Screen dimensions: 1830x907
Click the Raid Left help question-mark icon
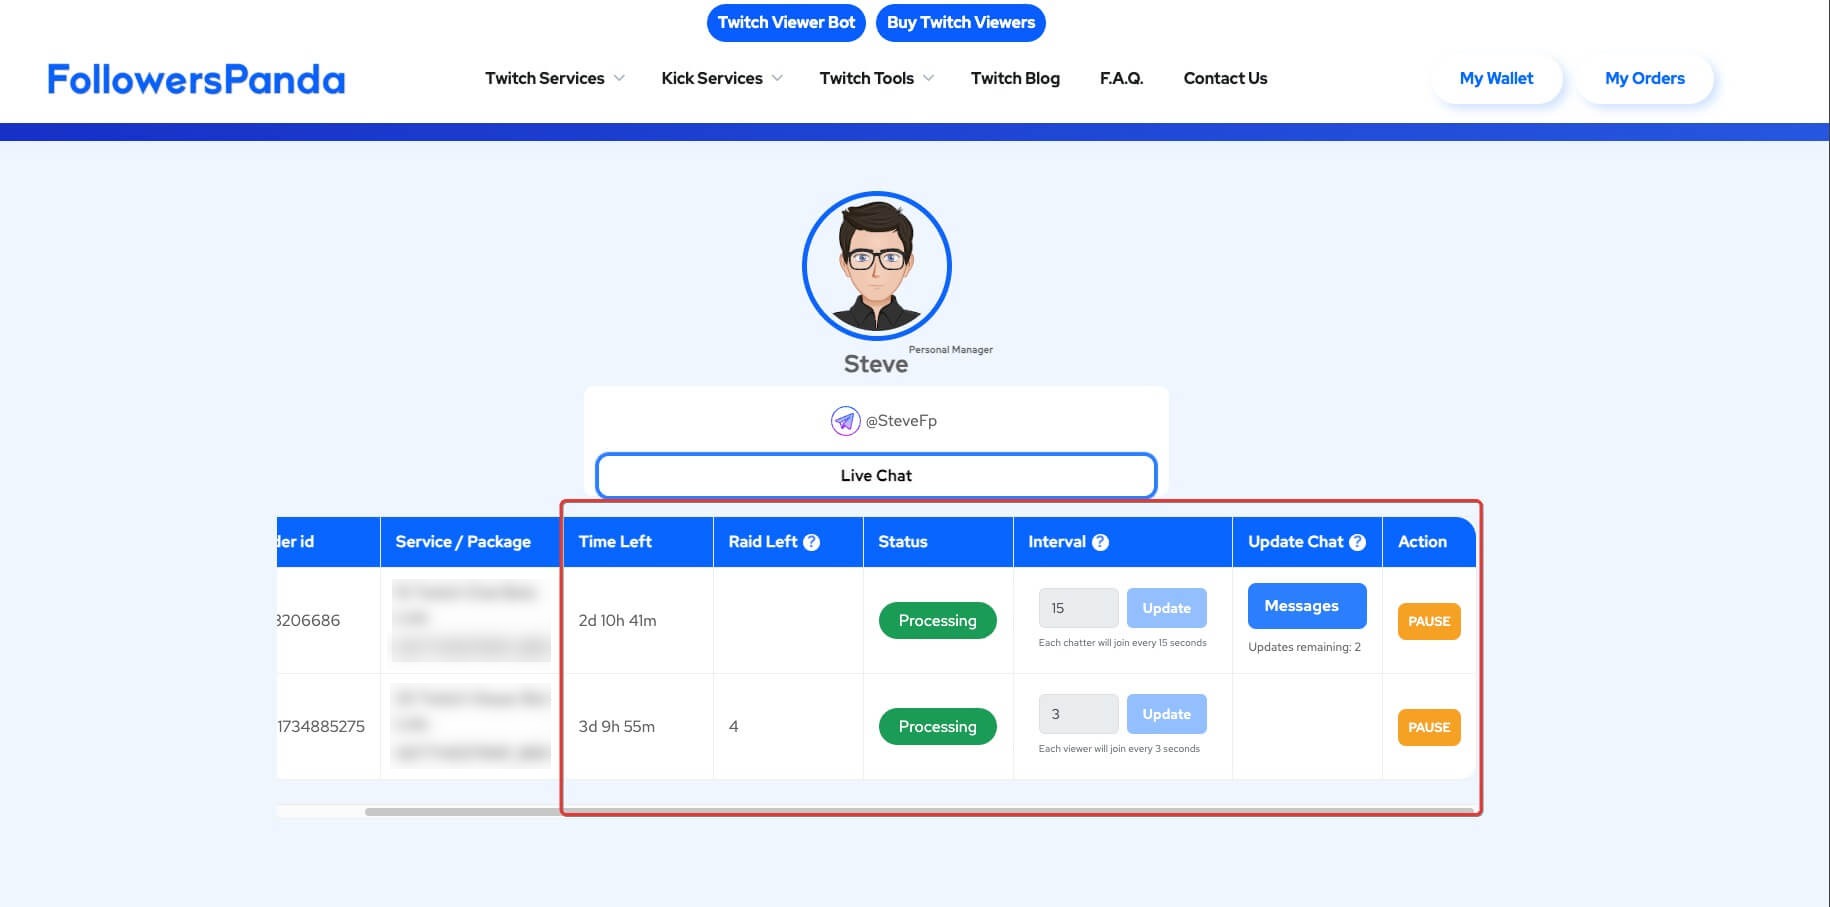pos(811,542)
